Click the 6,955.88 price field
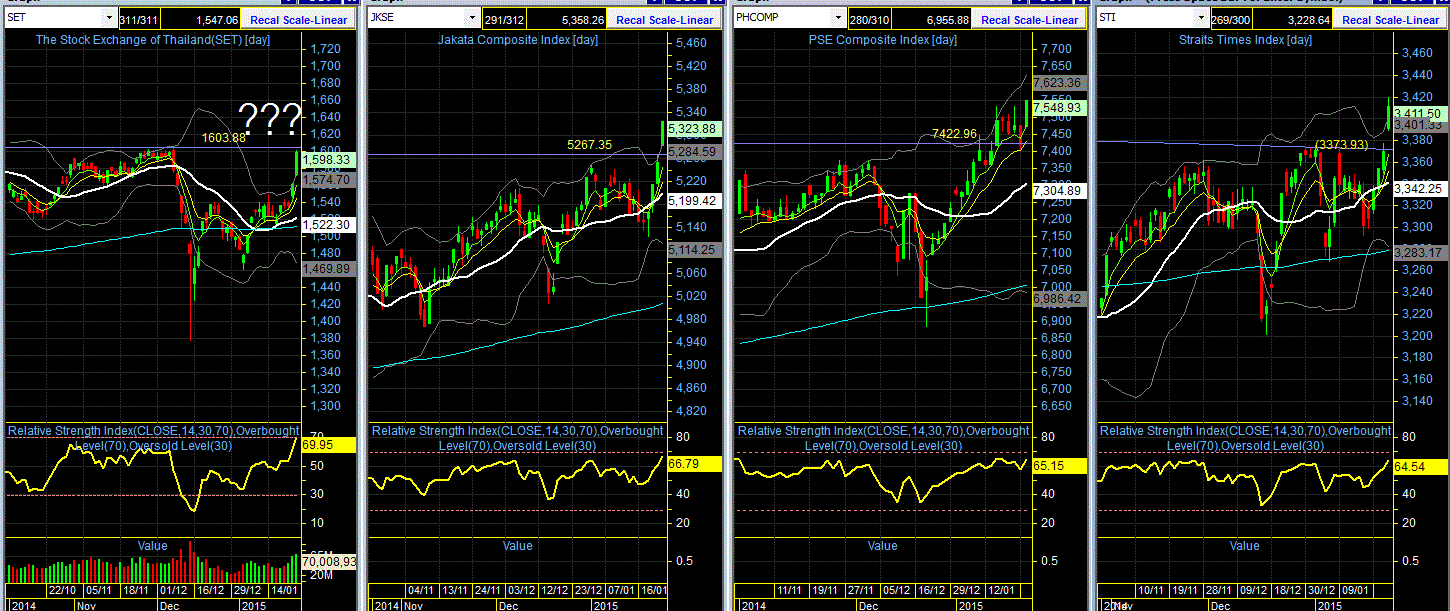Image resolution: width=1450 pixels, height=611 pixels. tap(934, 19)
